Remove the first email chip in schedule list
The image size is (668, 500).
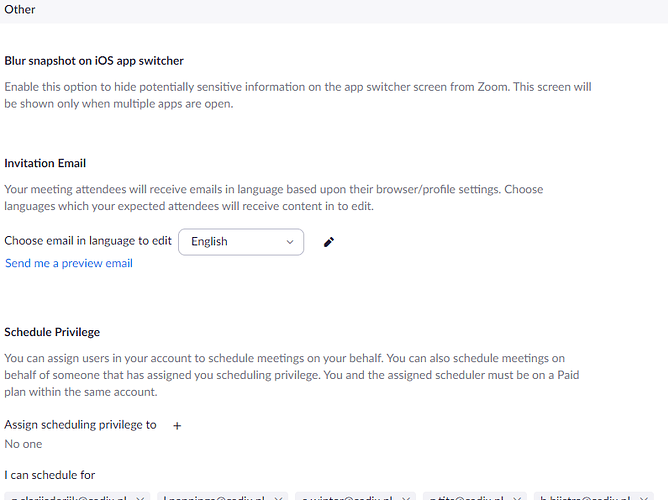(138, 497)
